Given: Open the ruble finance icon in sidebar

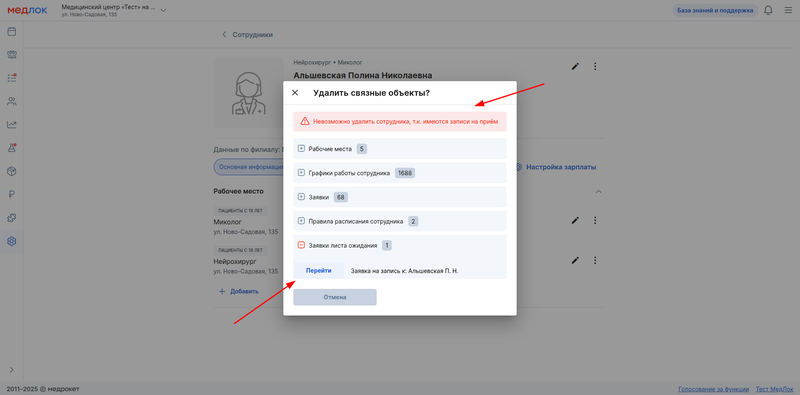Looking at the screenshot, I should [11, 194].
